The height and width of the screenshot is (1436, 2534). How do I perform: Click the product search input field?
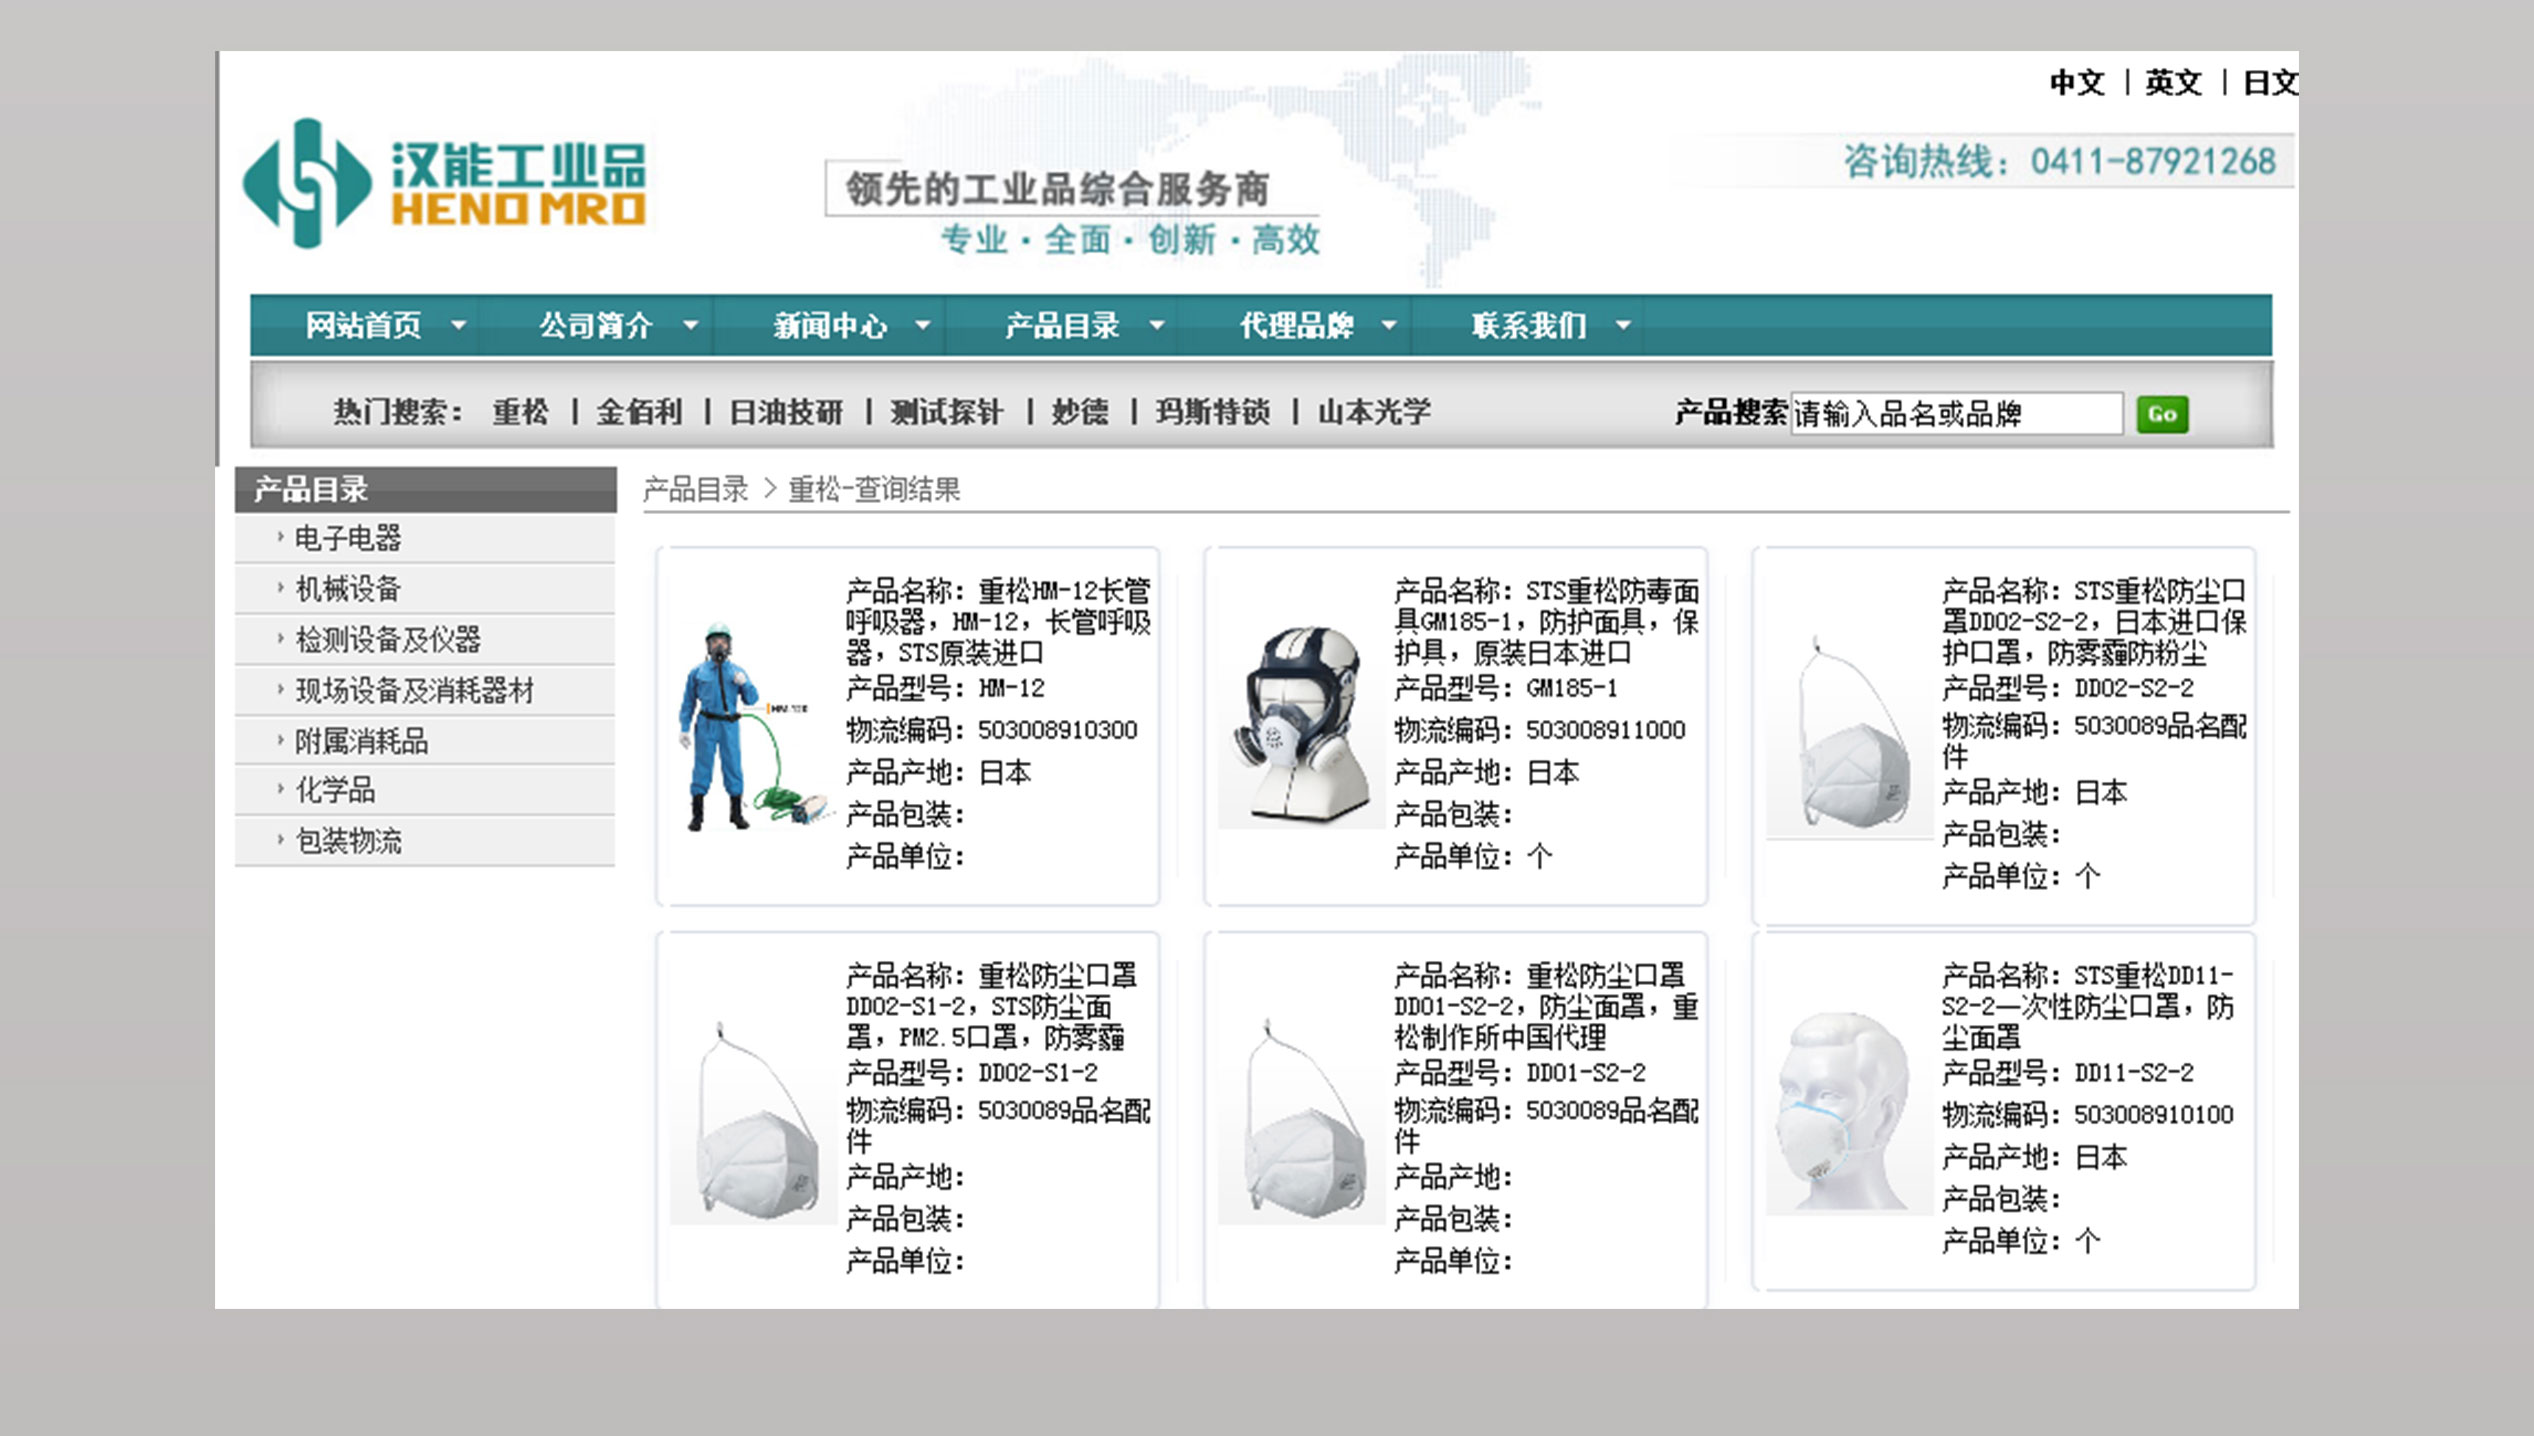[1955, 414]
